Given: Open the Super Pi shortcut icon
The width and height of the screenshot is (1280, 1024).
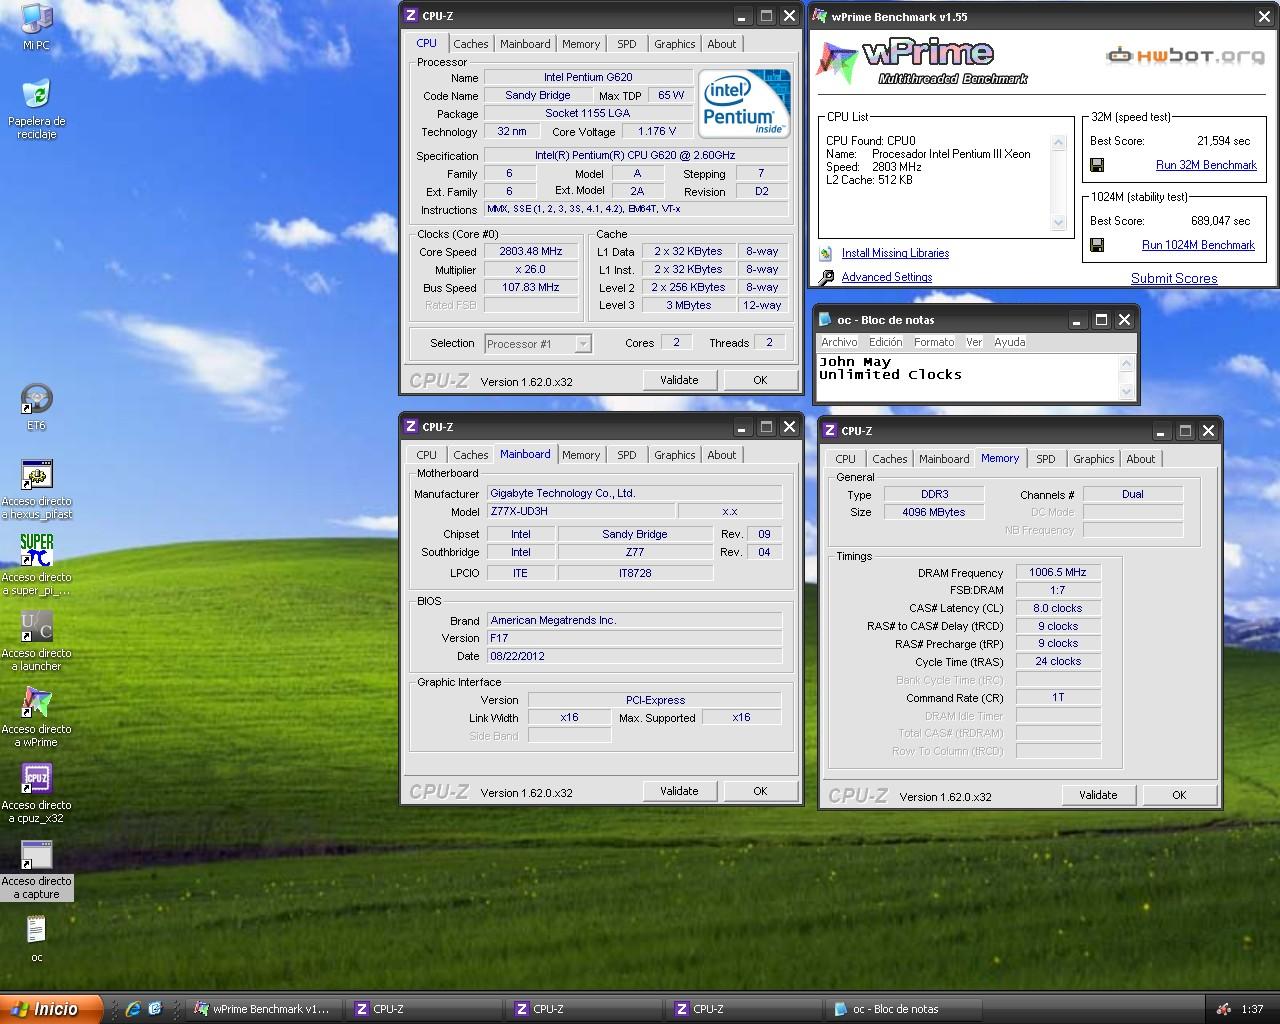Looking at the screenshot, I should click(x=36, y=551).
